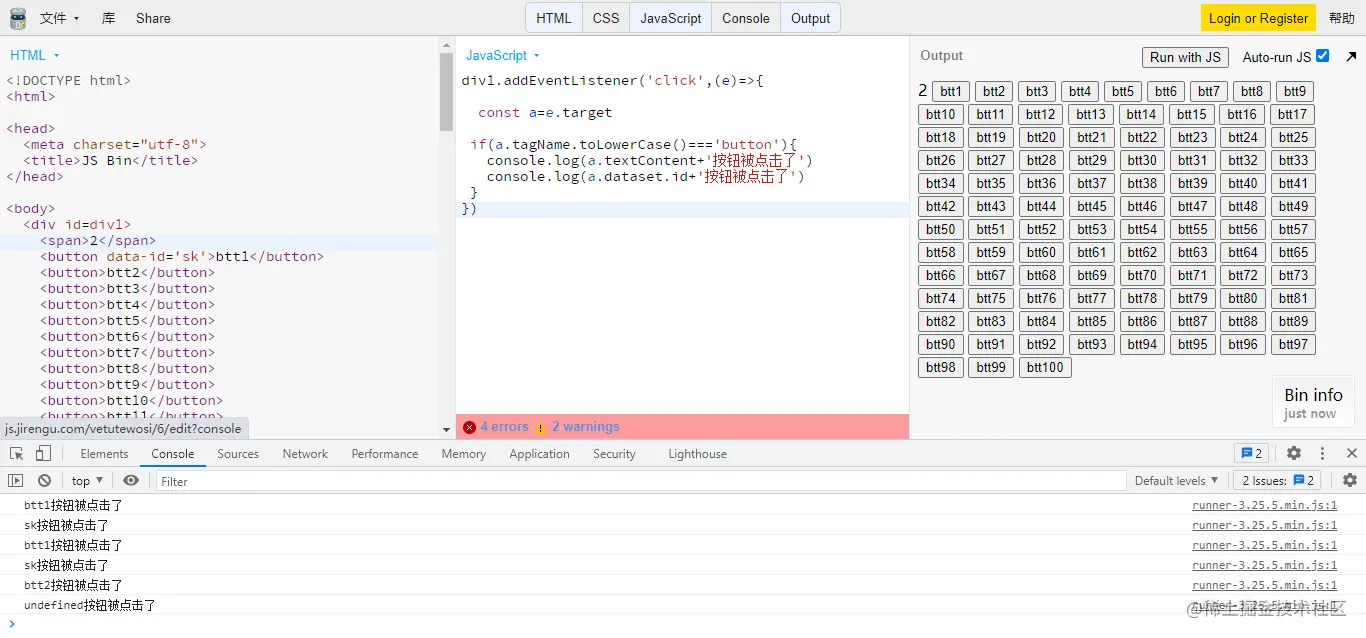Toggle the HTML panel tab
Image resolution: width=1366 pixels, height=638 pixels.
point(554,18)
